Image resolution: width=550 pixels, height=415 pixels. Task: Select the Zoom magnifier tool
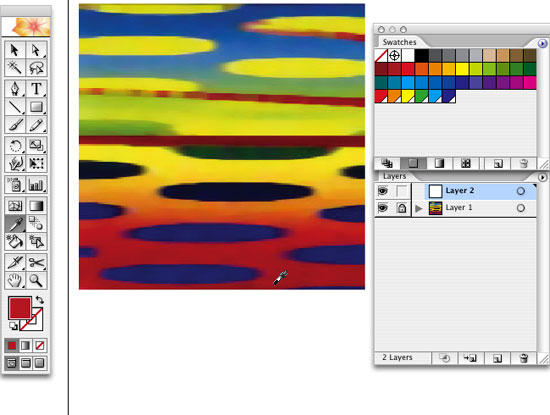pyautogui.click(x=36, y=280)
